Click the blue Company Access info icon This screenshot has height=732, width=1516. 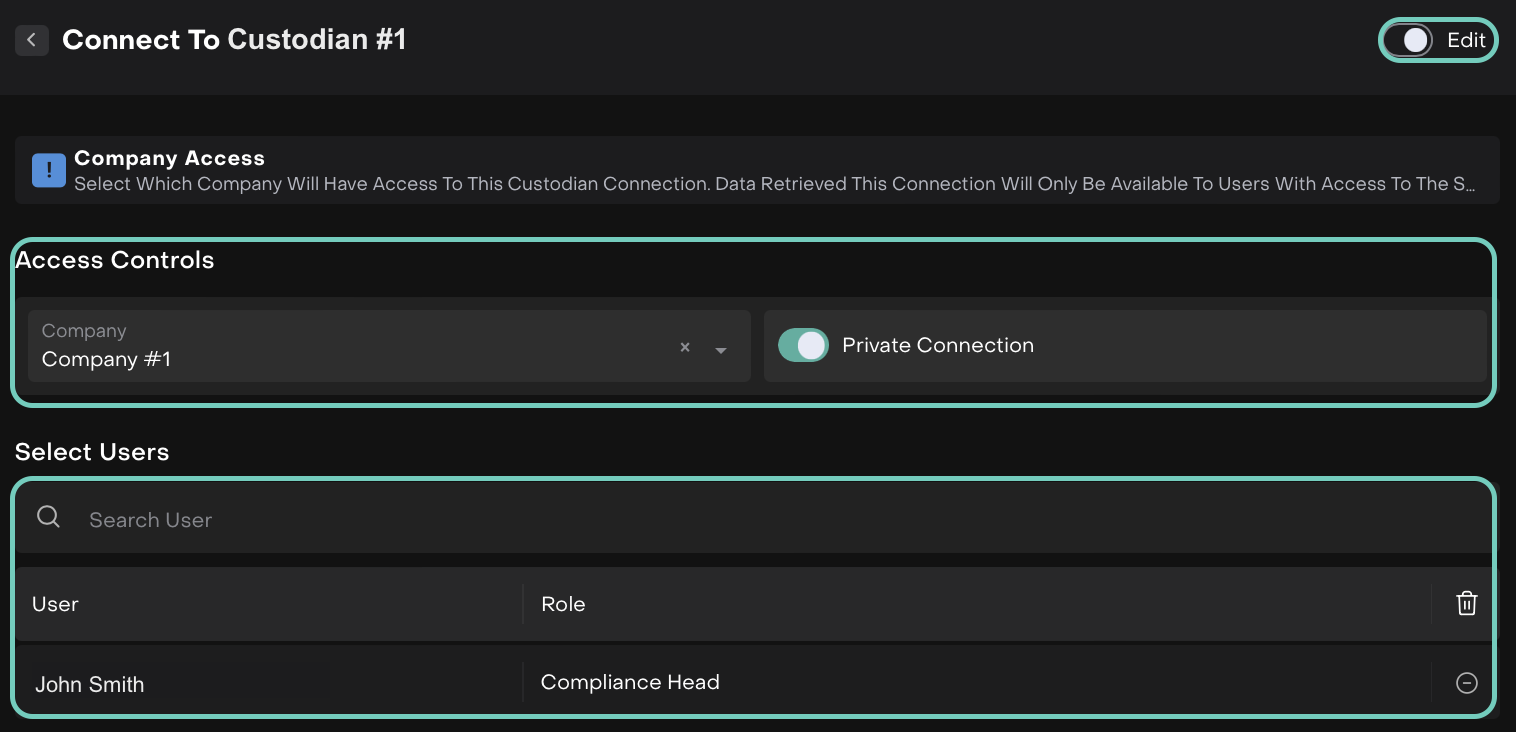tap(49, 170)
